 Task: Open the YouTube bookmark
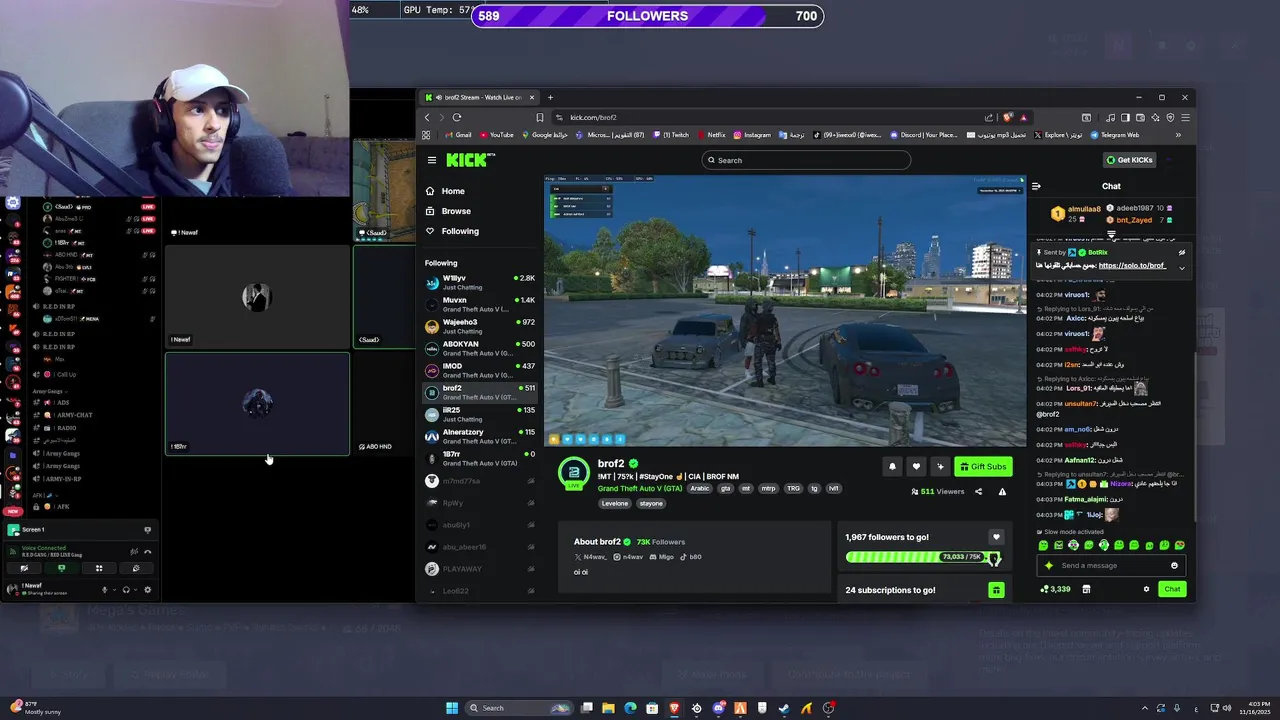click(497, 135)
